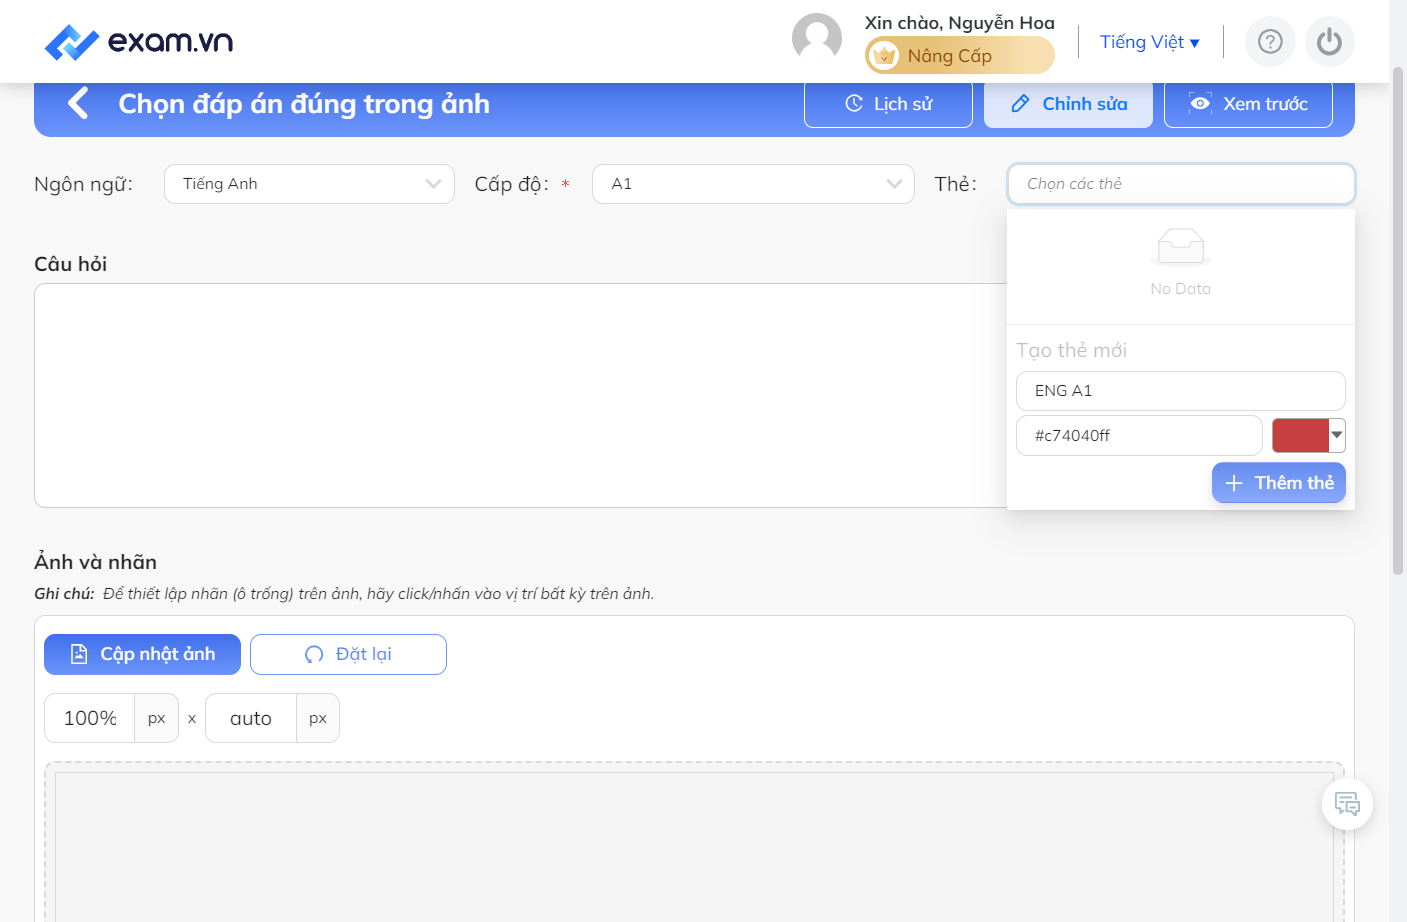The width and height of the screenshot is (1407, 922).
Task: Click the exam.vn logo
Action: (x=139, y=42)
